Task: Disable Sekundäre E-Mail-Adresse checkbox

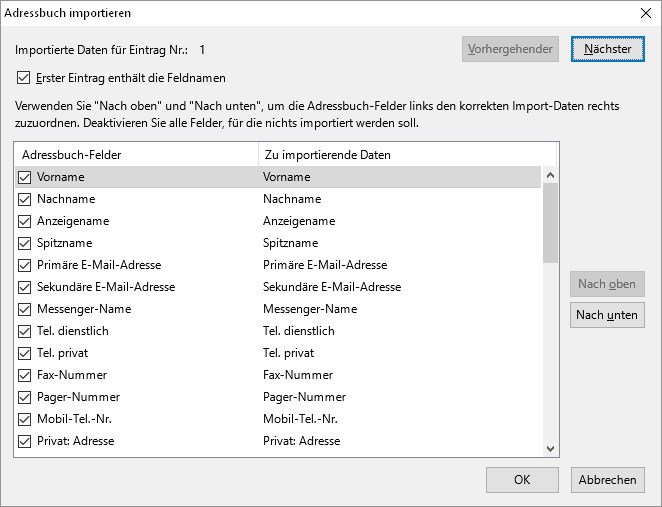Action: point(24,287)
